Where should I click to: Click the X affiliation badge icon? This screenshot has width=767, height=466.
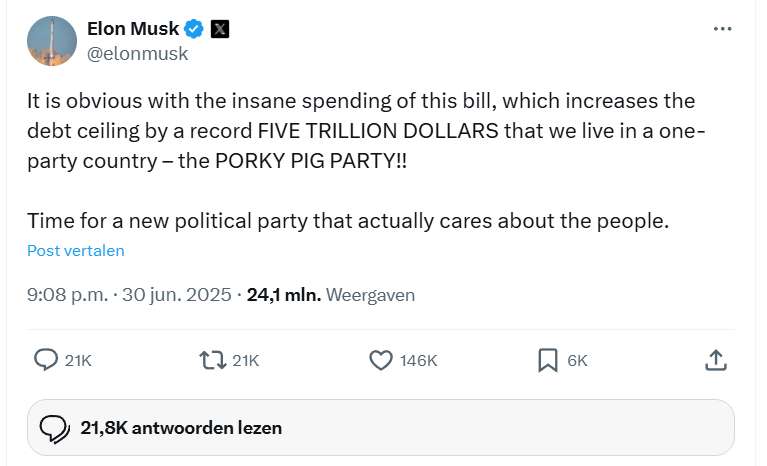pyautogui.click(x=220, y=29)
